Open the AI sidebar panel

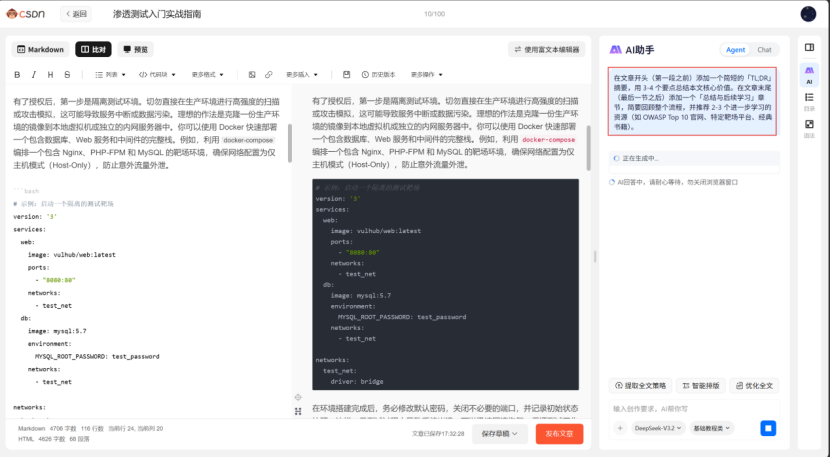pyautogui.click(x=809, y=74)
